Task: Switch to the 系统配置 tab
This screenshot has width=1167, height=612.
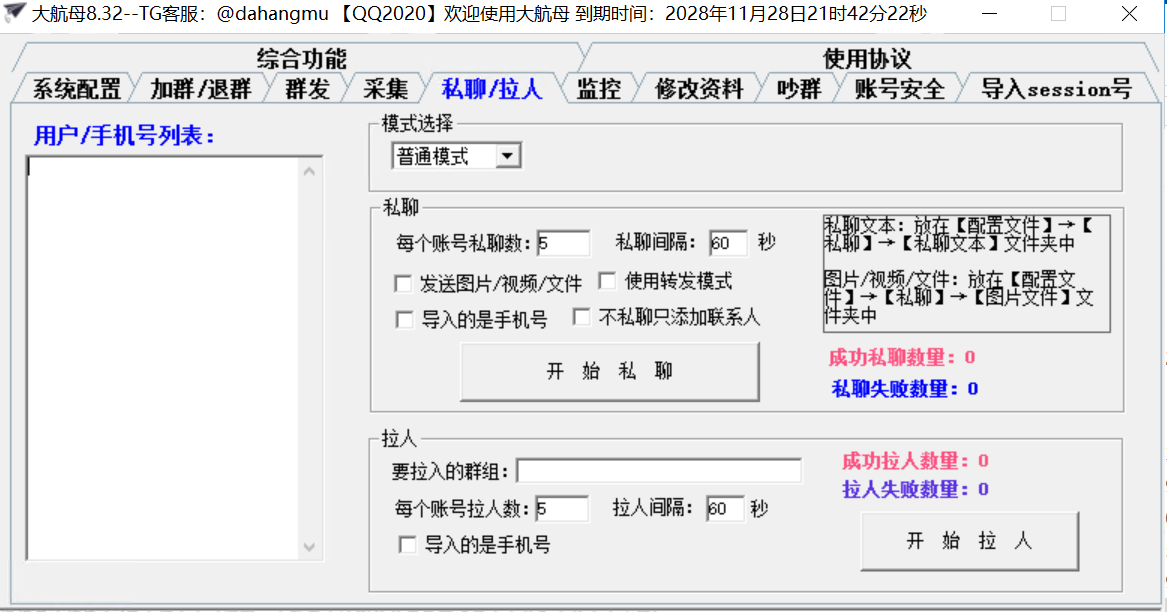Action: click(x=76, y=89)
